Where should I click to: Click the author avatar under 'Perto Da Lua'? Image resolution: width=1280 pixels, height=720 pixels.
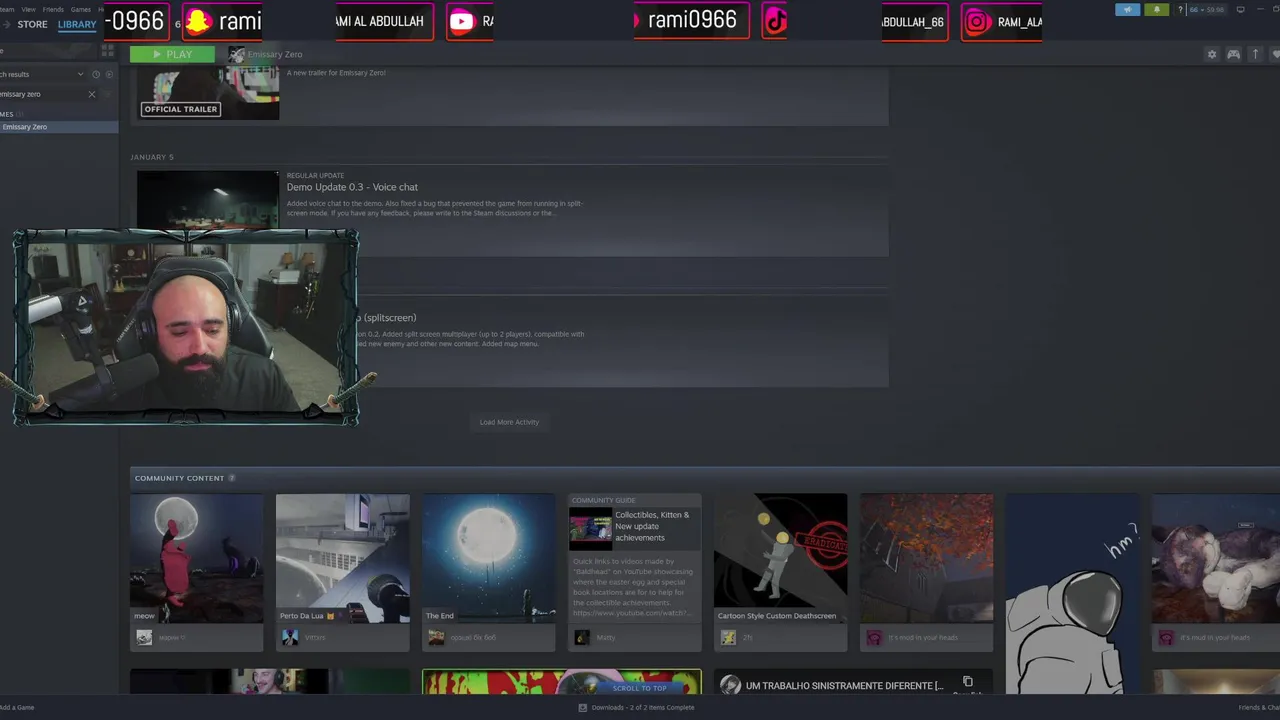[290, 637]
